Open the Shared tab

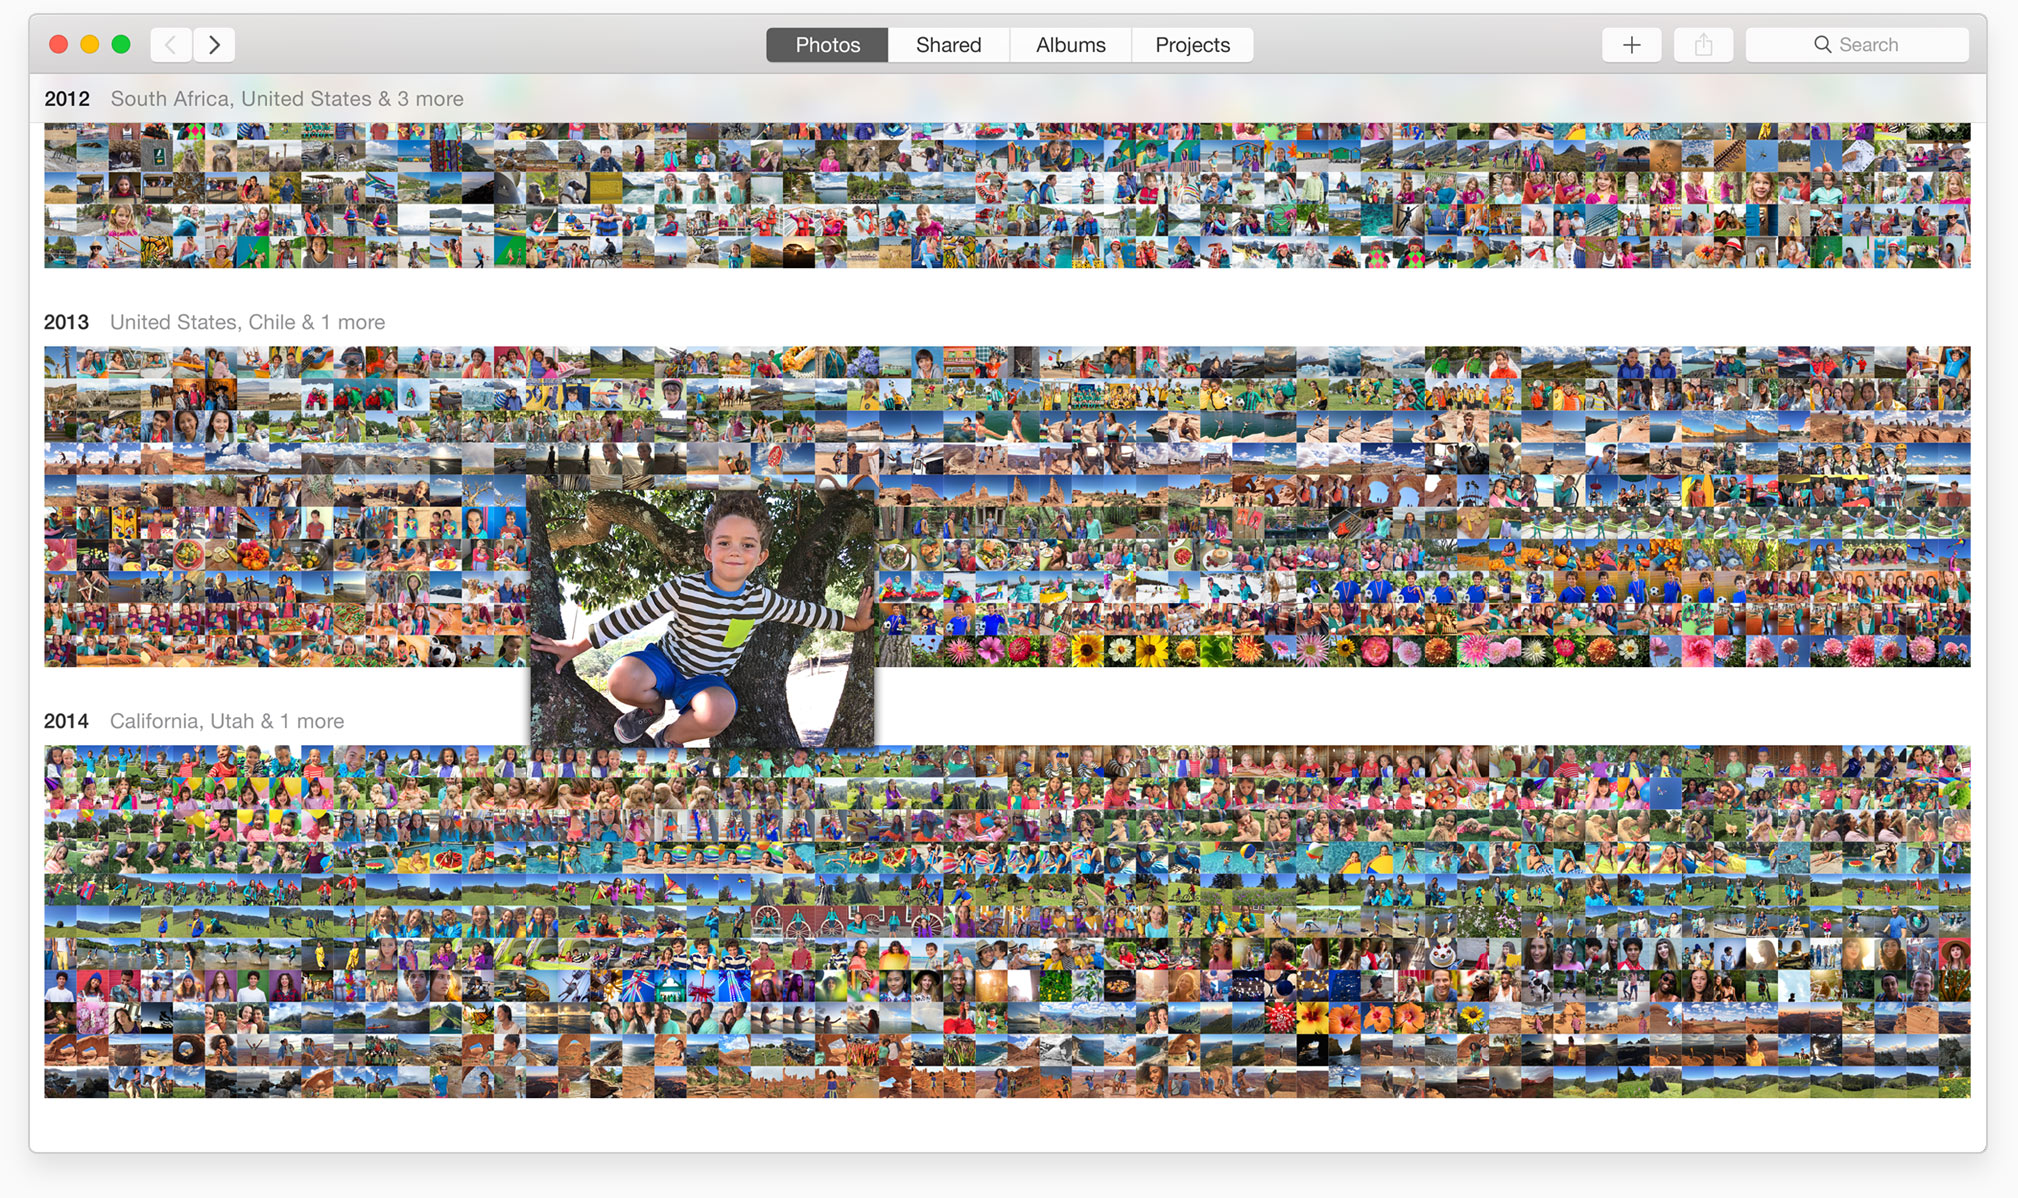pyautogui.click(x=948, y=45)
